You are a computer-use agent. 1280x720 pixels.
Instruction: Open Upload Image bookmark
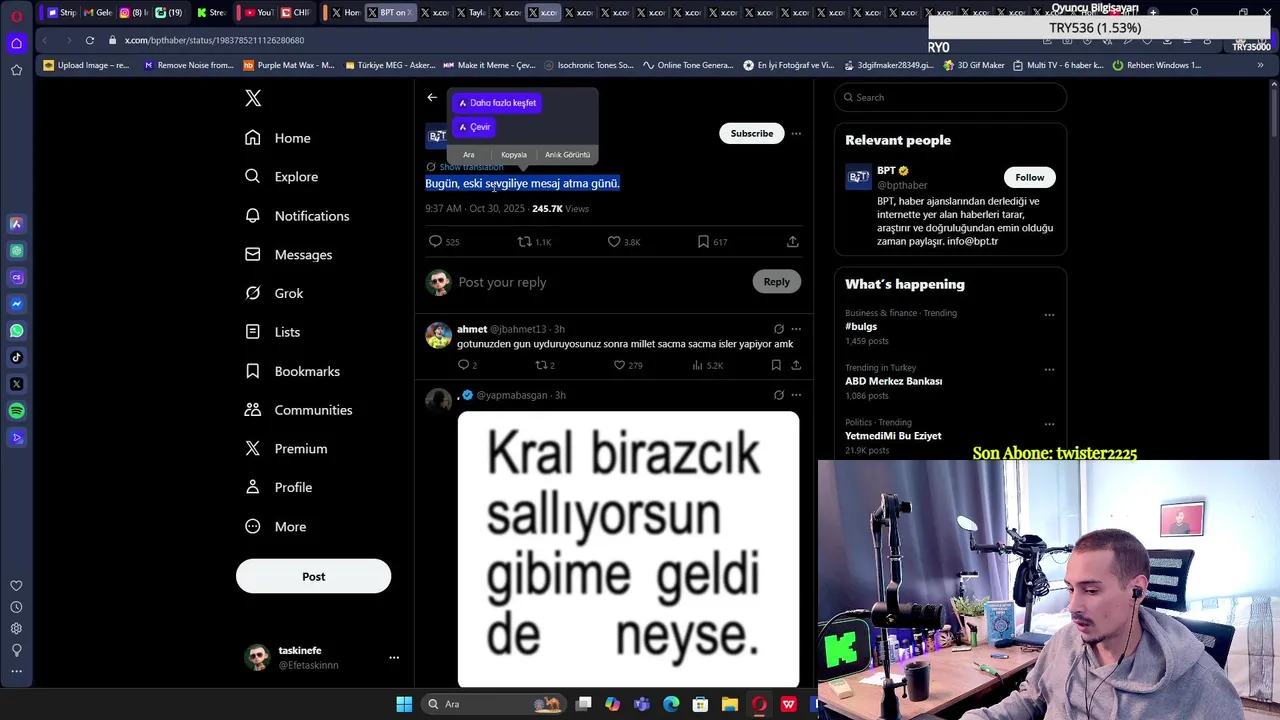[x=87, y=65]
